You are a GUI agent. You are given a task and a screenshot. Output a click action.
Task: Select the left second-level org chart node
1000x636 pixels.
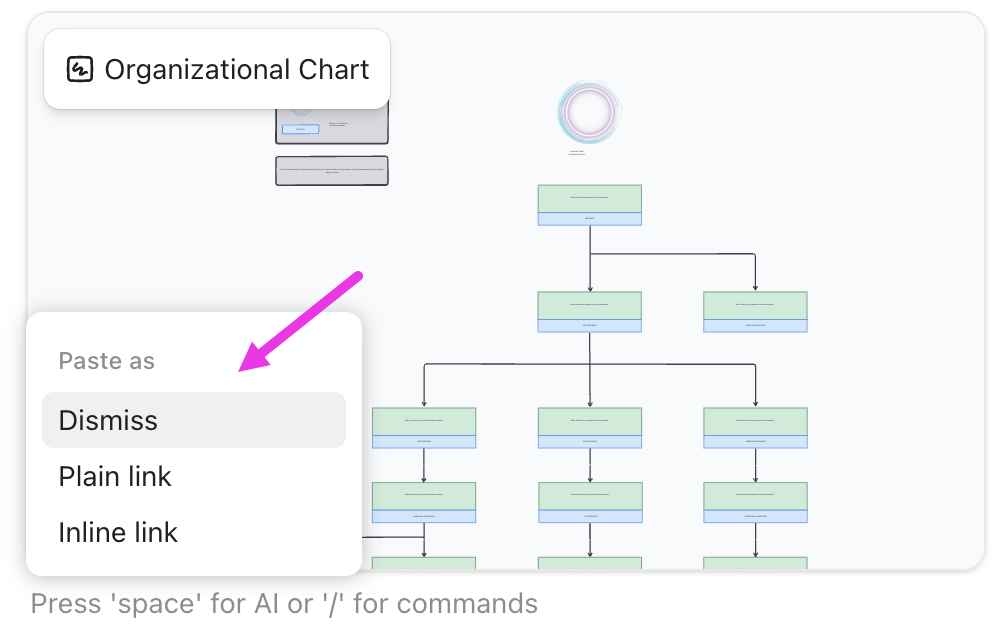click(590, 310)
